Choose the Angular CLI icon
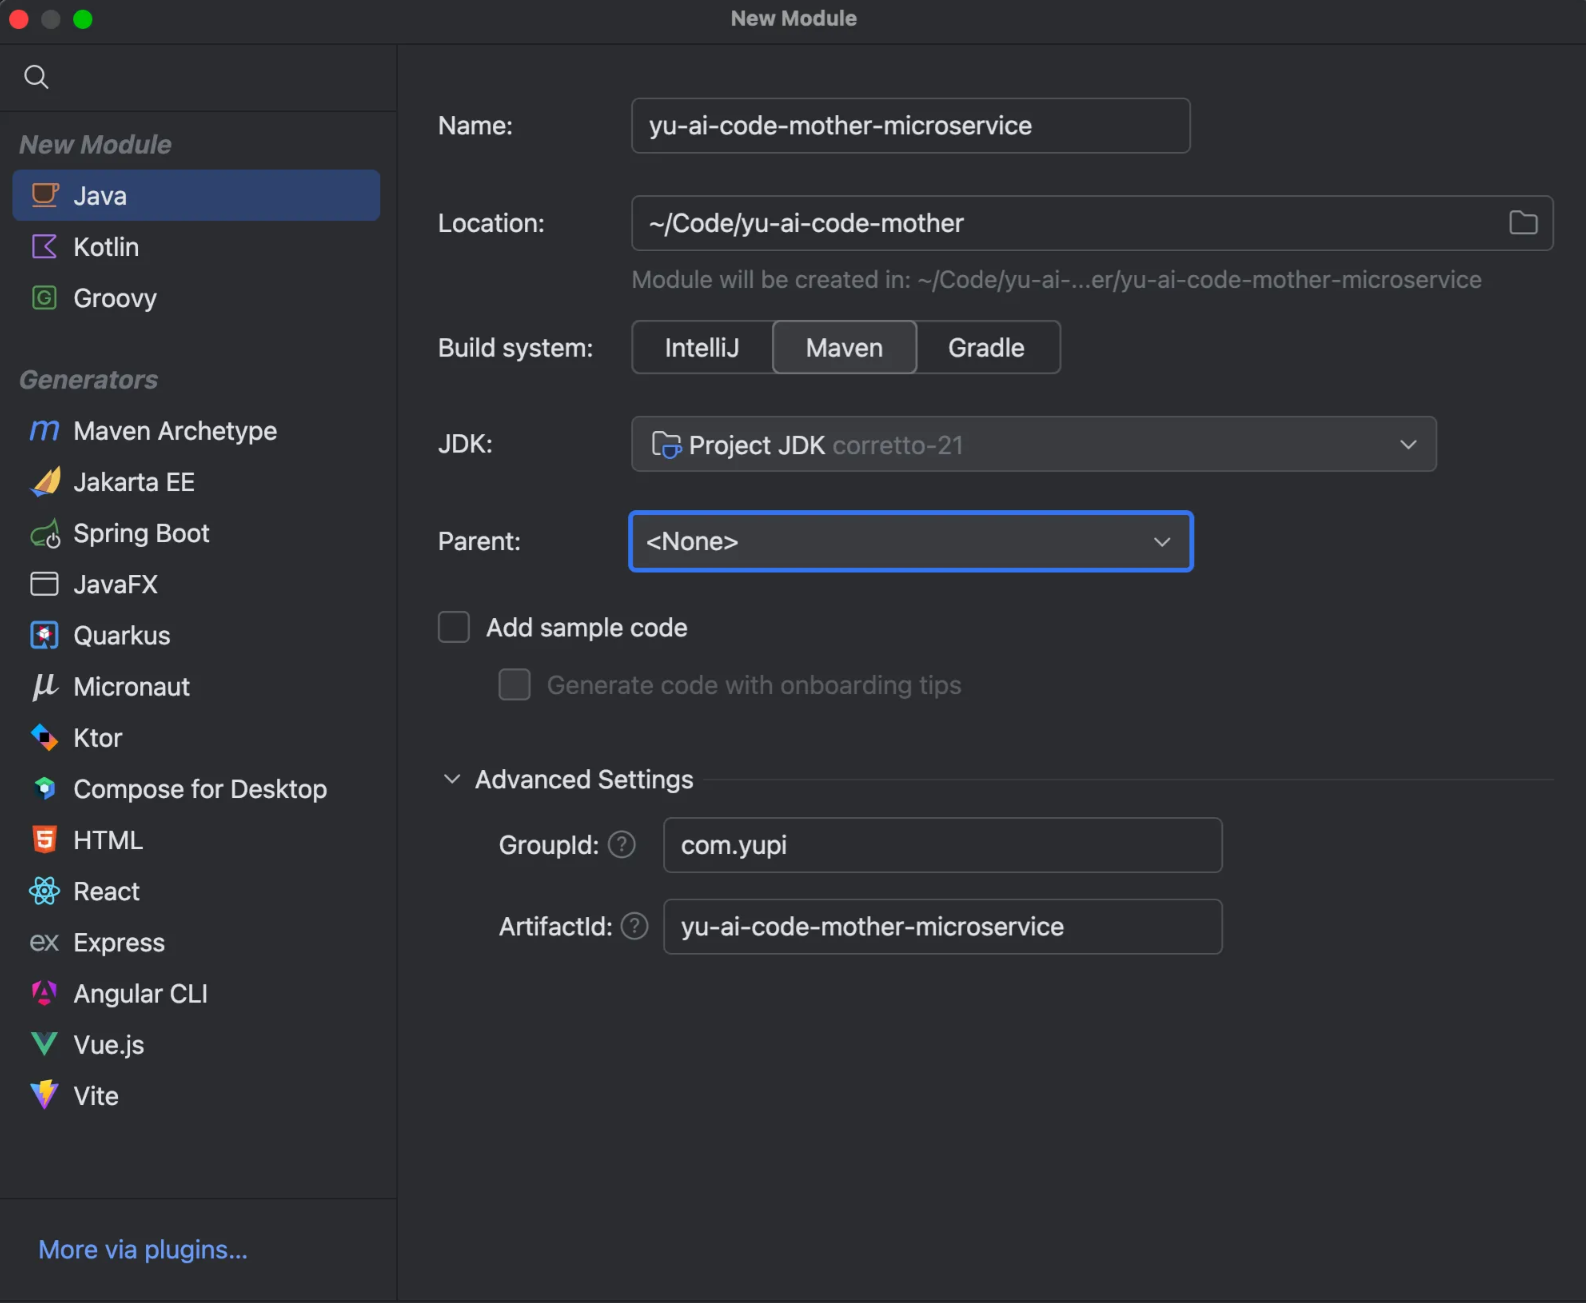1586x1303 pixels. click(x=45, y=993)
